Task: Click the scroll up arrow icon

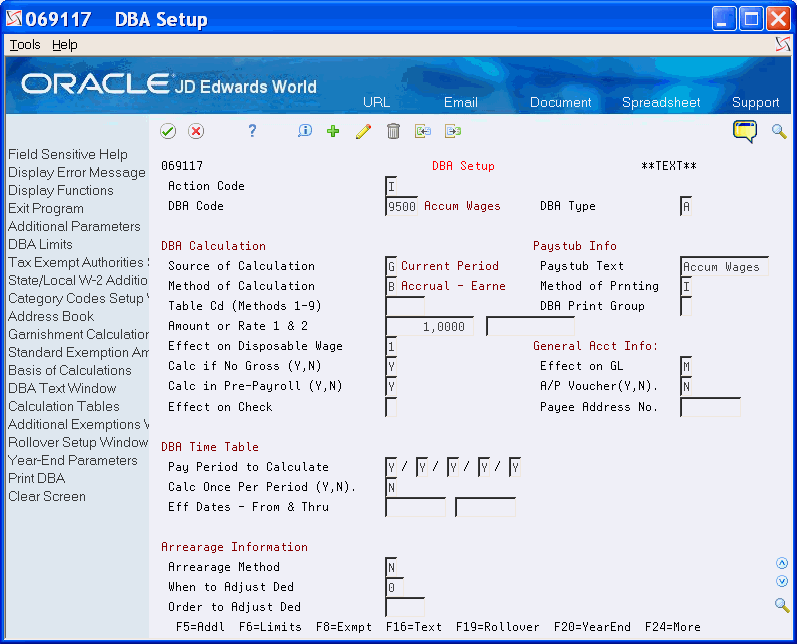Action: (782, 563)
